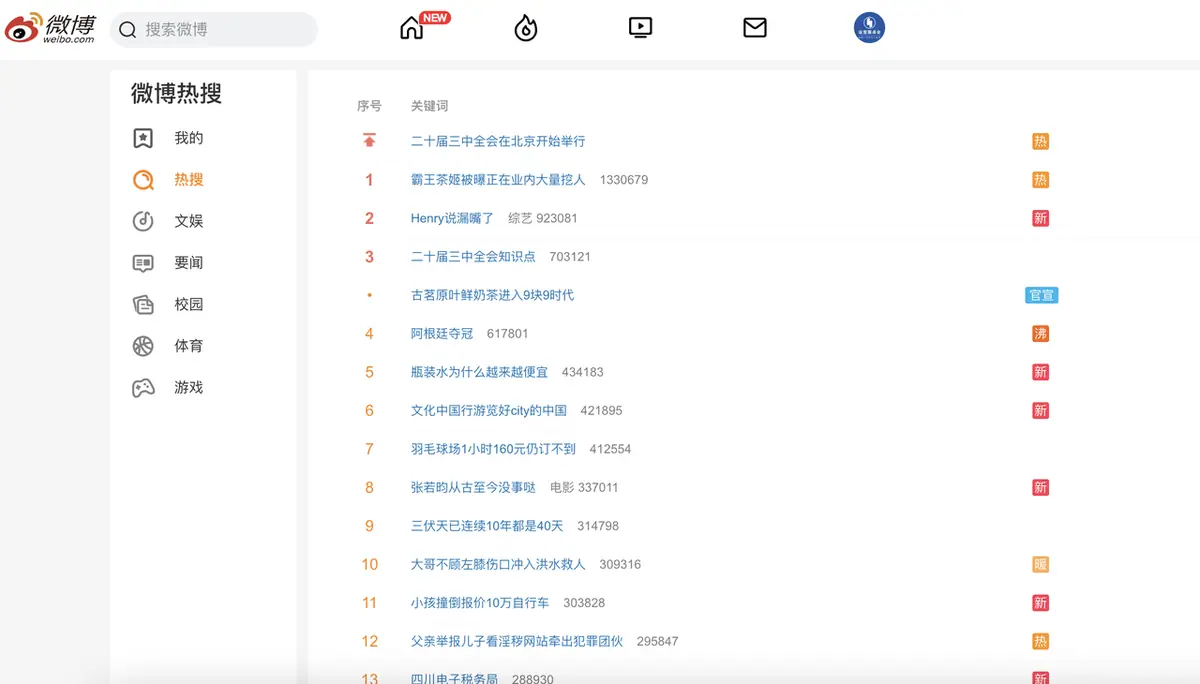Click rank number 7 in the list

(x=369, y=449)
